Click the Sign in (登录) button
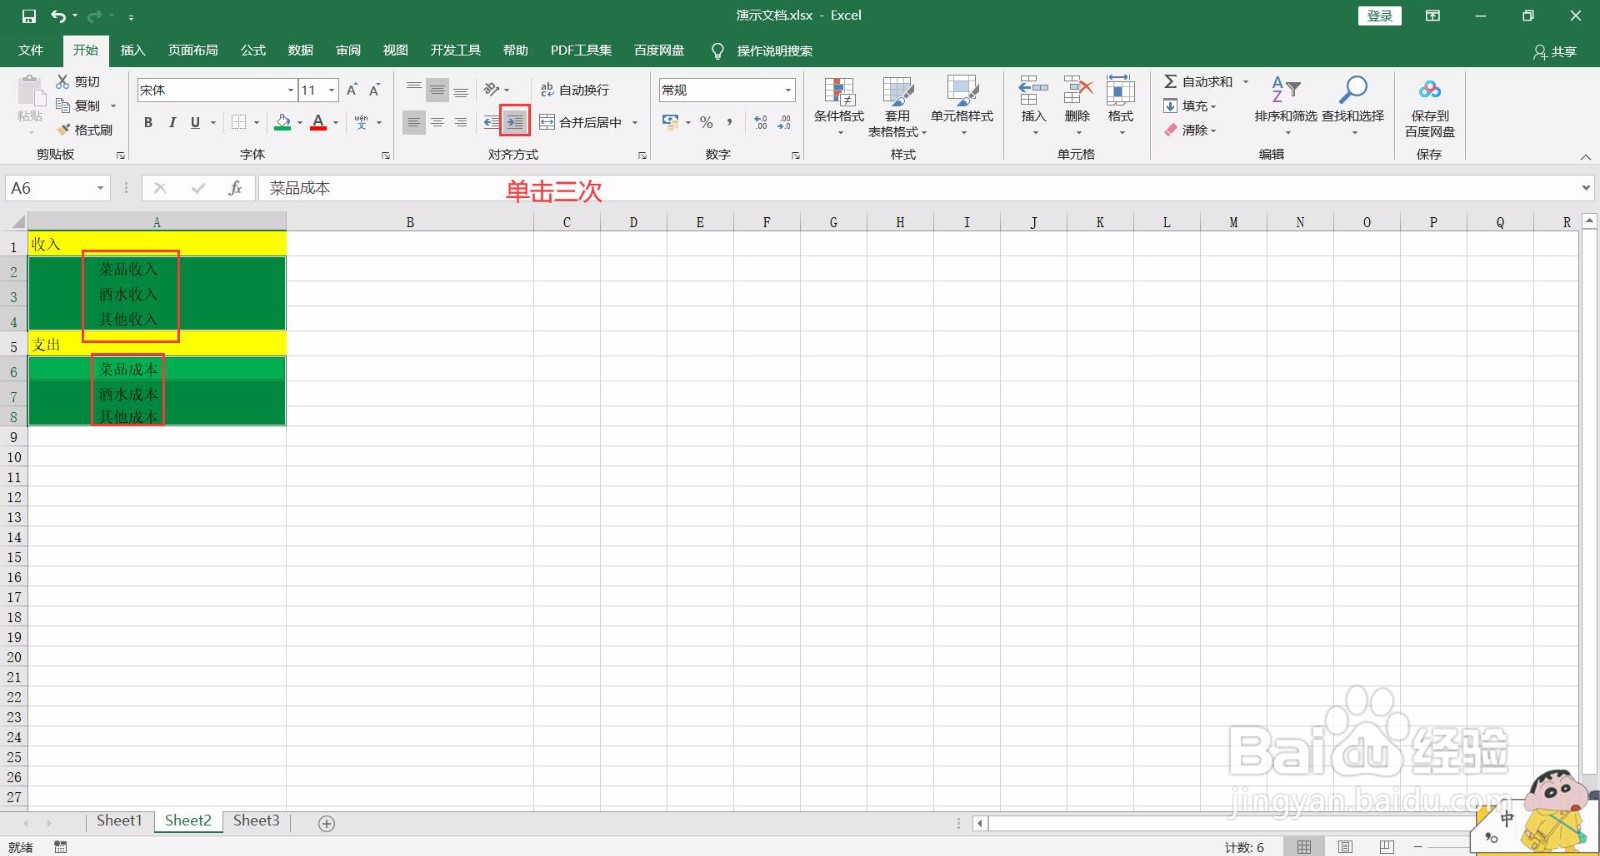This screenshot has height=856, width=1600. [x=1380, y=16]
